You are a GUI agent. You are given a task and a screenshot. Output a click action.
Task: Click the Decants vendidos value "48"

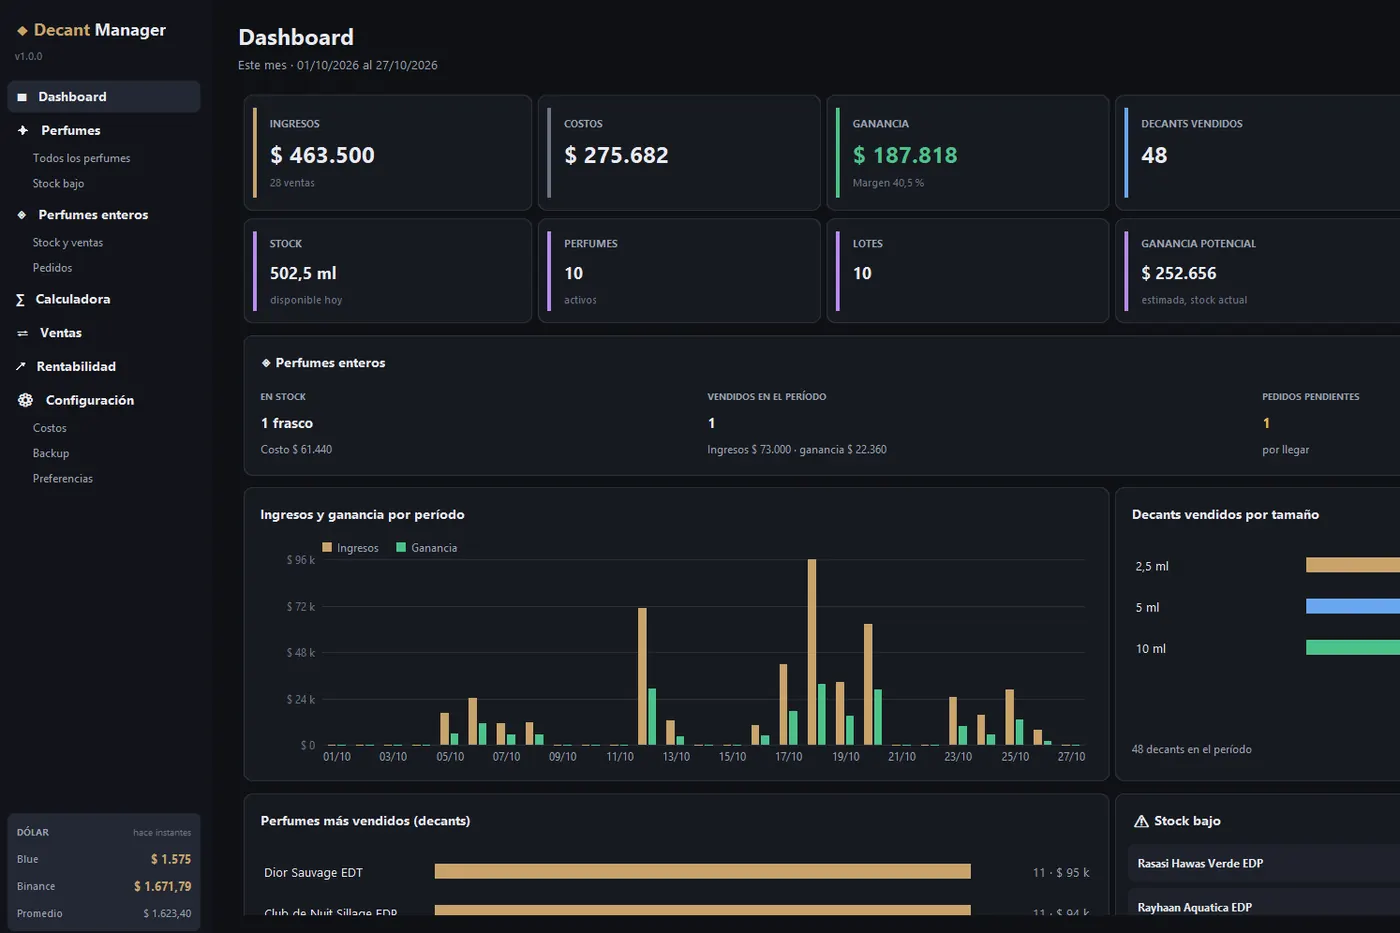(1154, 155)
